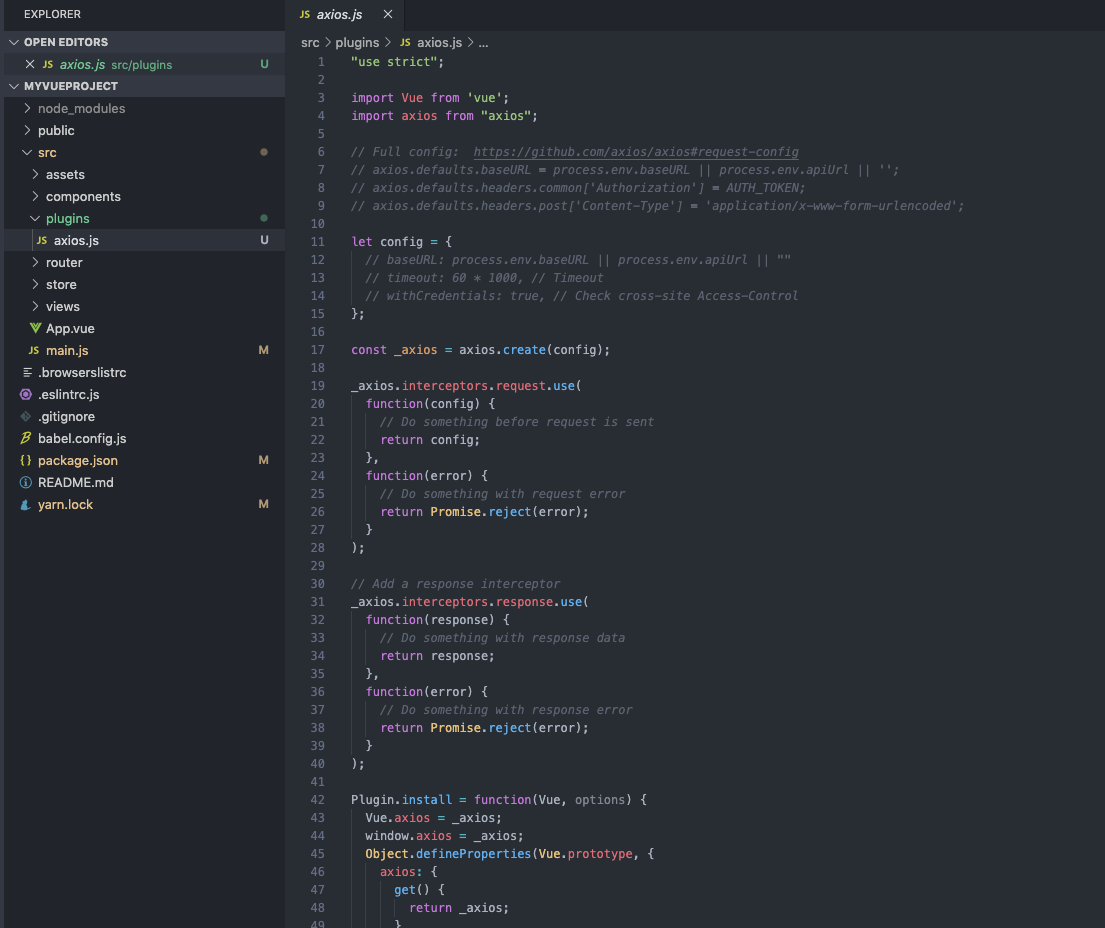
Task: Close axios.js in Open Editors list
Action: pyautogui.click(x=30, y=64)
